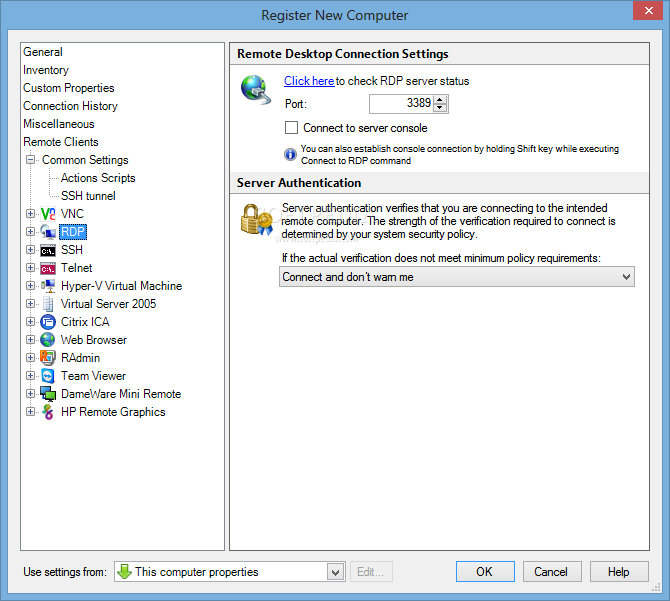Expand the RDP tree node

[30, 232]
